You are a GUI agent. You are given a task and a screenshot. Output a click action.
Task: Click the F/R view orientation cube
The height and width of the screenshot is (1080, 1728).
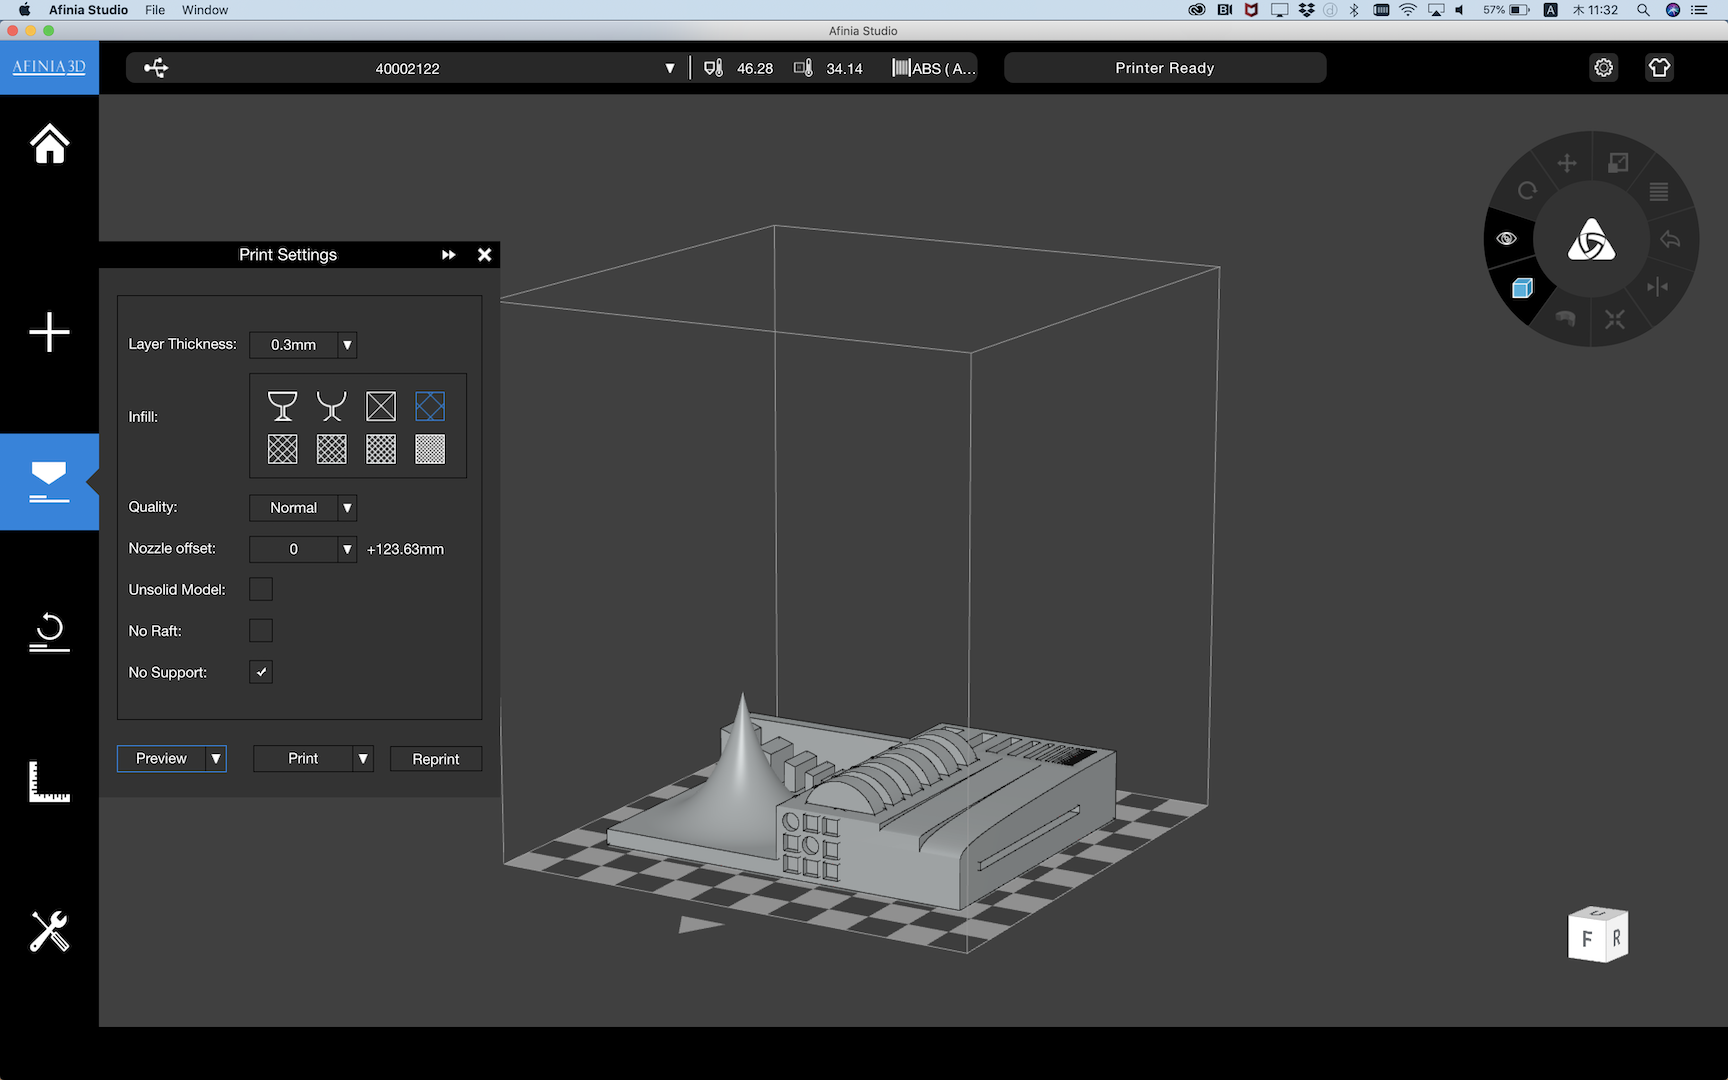1598,935
